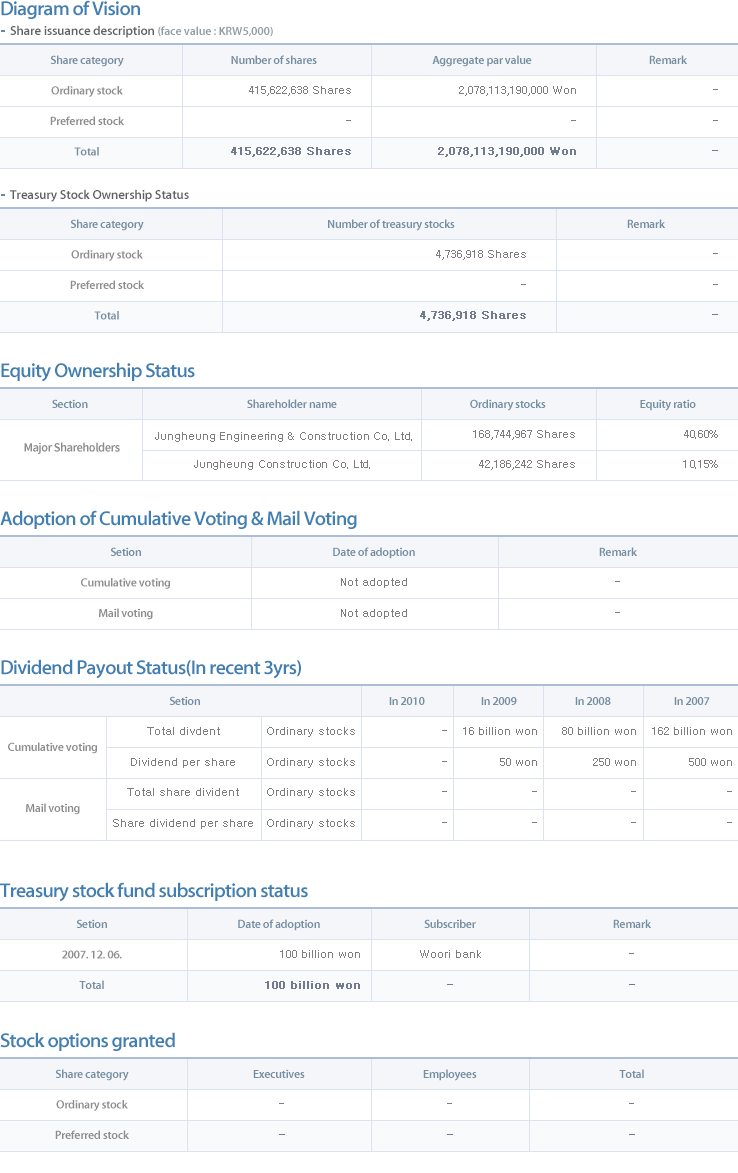Click 'Not adopted' in Cumulative voting row
The image size is (738, 1173).
(x=374, y=582)
